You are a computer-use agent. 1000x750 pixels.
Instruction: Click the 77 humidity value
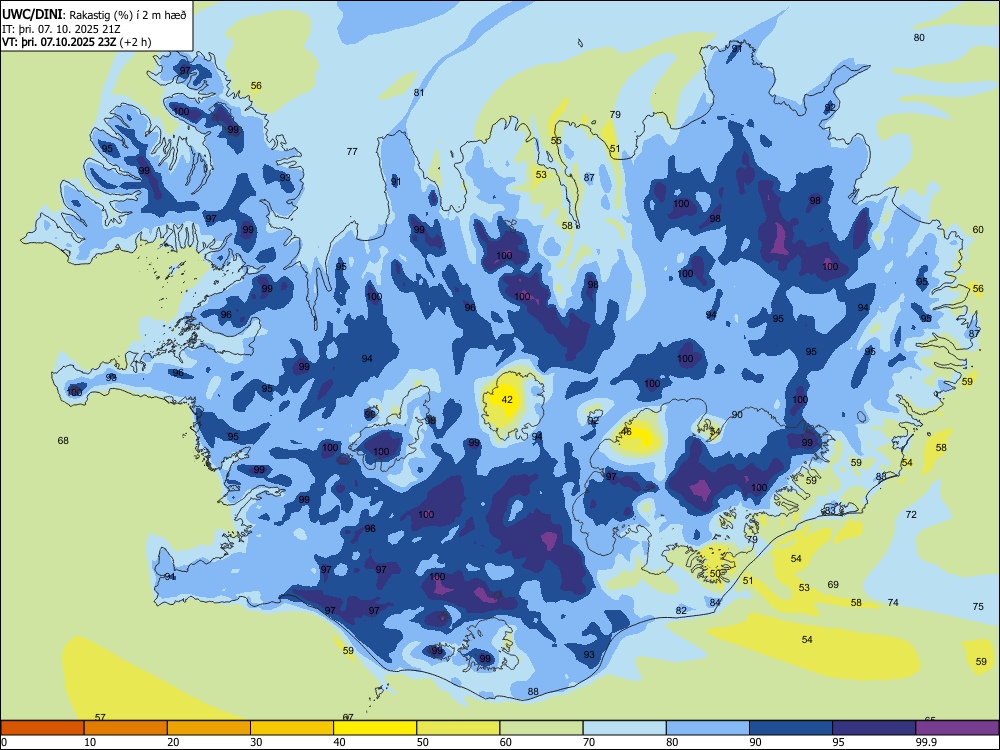pos(352,151)
